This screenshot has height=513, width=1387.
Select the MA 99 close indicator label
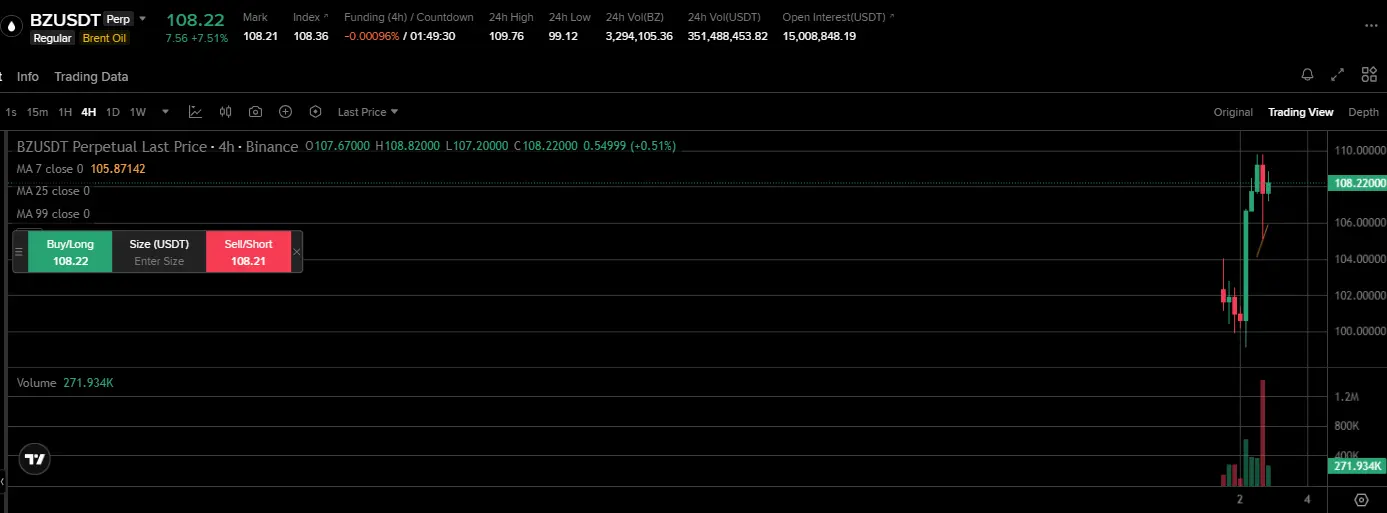[x=53, y=214]
